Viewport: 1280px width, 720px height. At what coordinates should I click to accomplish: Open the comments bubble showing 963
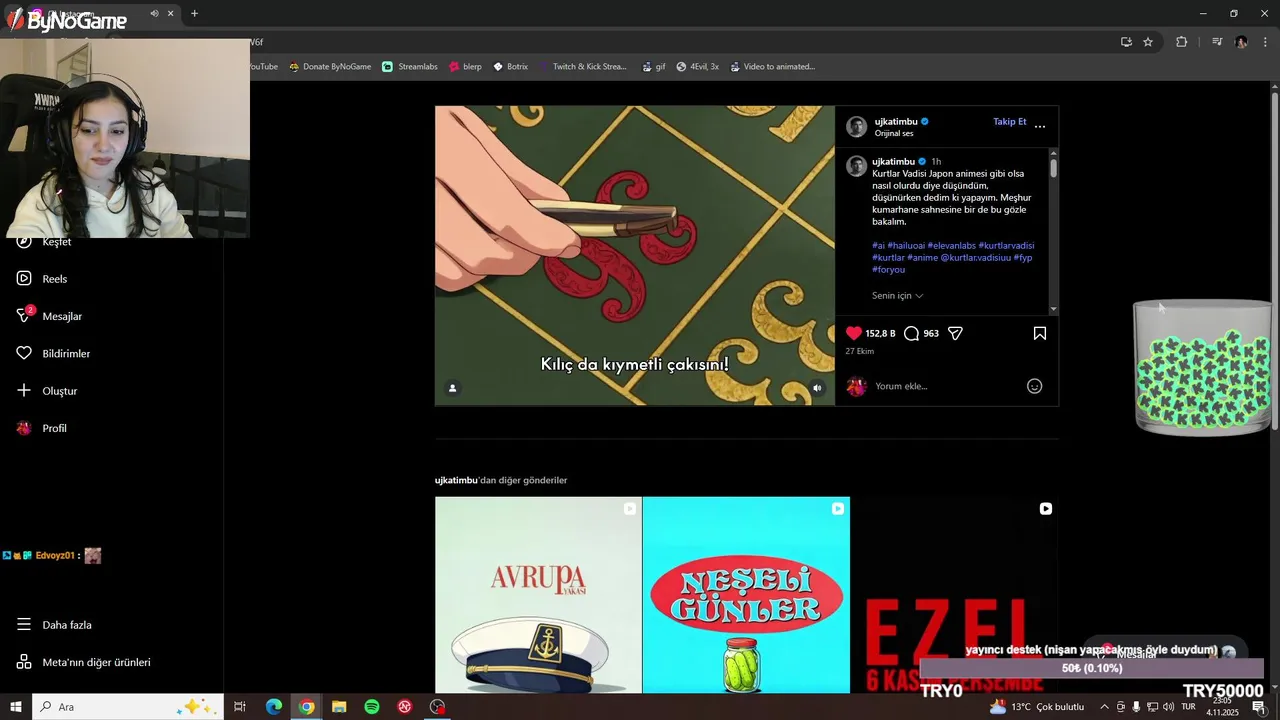911,333
